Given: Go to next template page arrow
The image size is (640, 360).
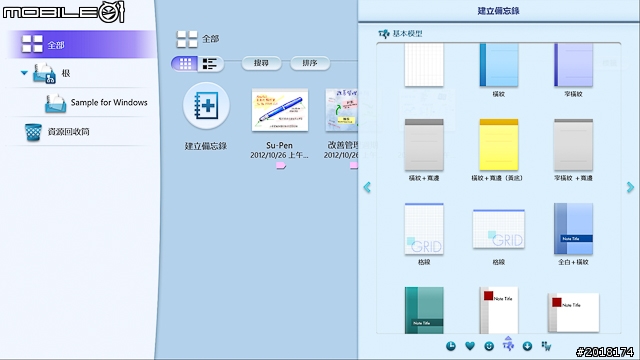Looking at the screenshot, I should (630, 187).
